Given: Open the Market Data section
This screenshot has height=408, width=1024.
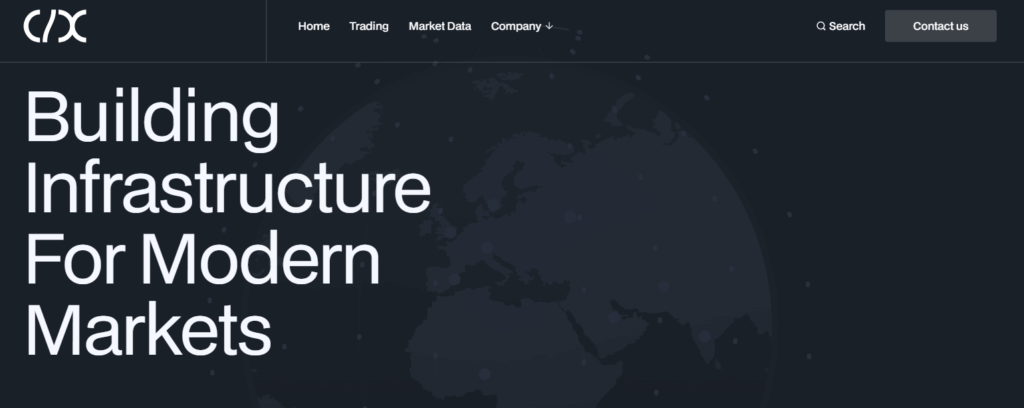Looking at the screenshot, I should [440, 26].
